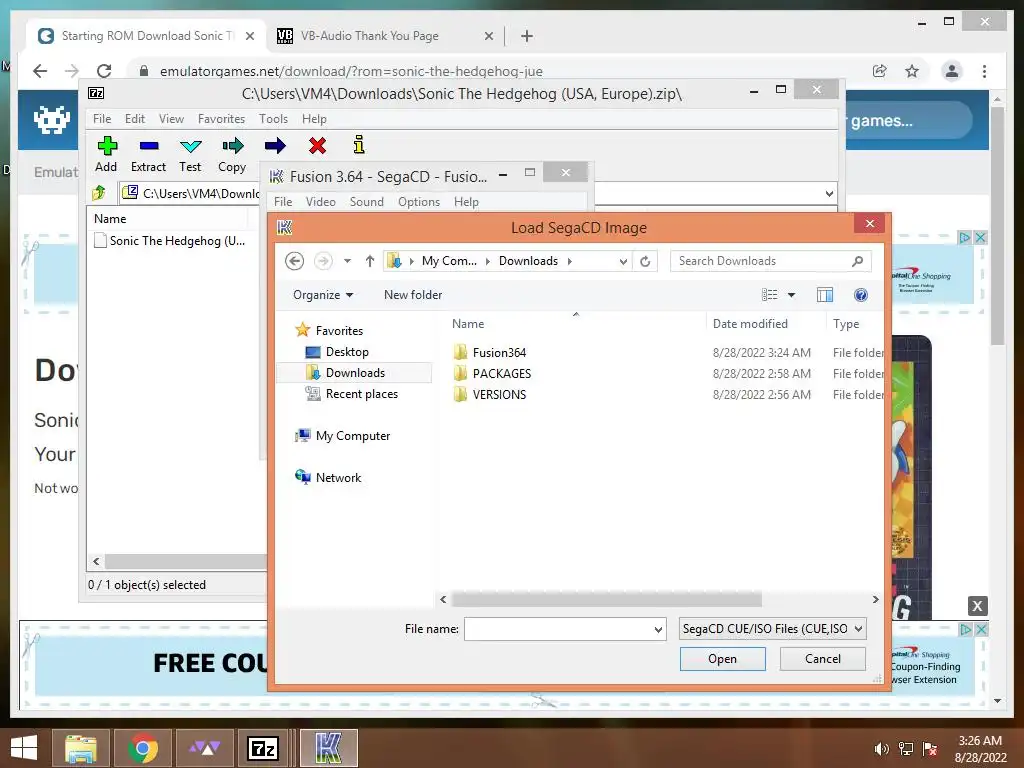Click the Name column header in dialog
Viewport: 1024px width, 768px height.
(468, 324)
